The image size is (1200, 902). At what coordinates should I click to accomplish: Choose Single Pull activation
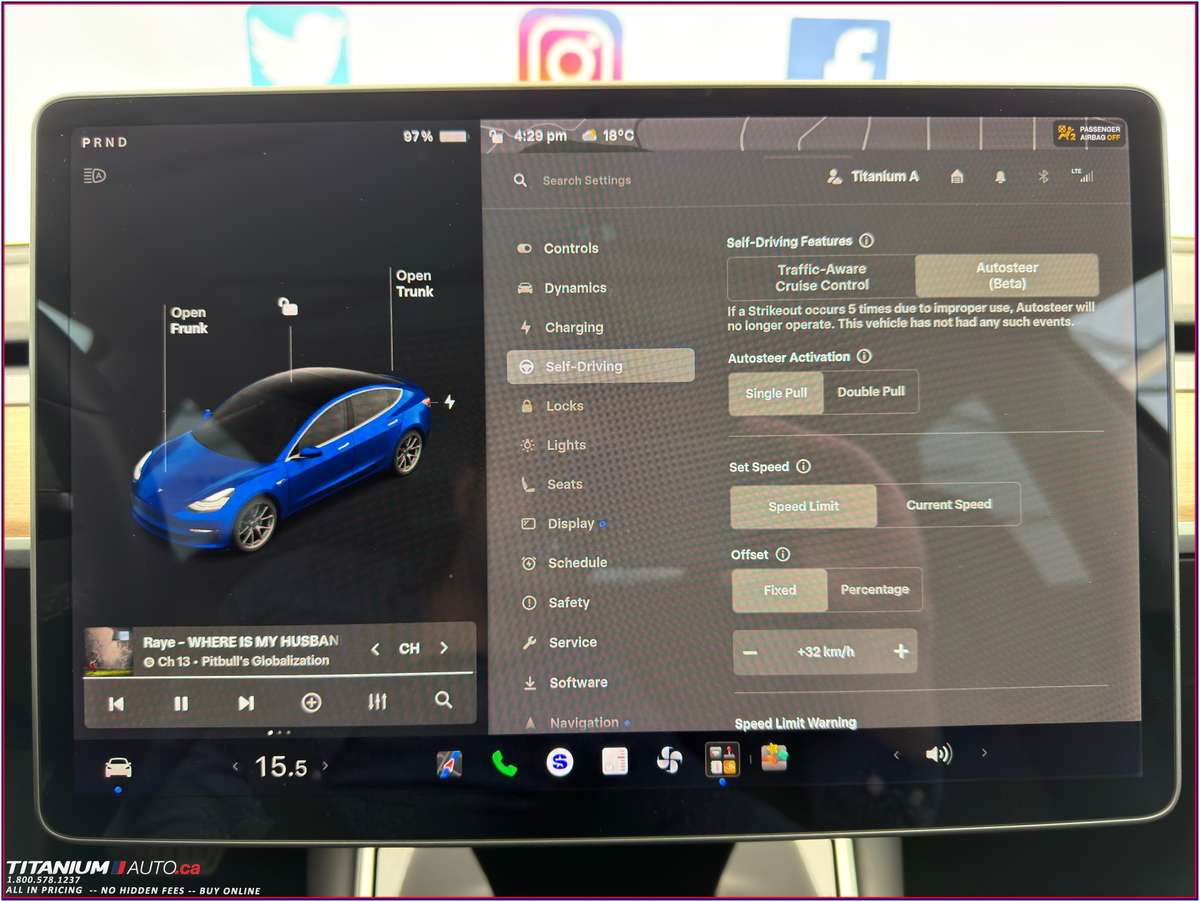coord(776,393)
